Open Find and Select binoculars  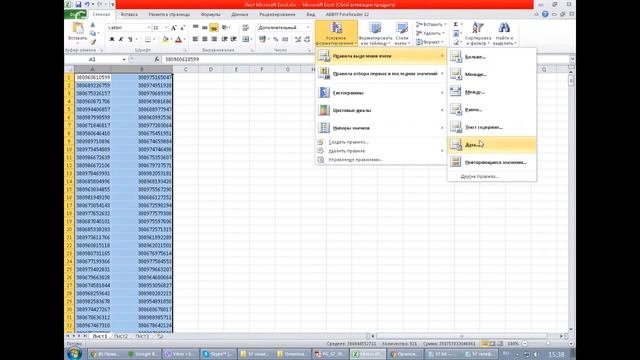coord(504,33)
